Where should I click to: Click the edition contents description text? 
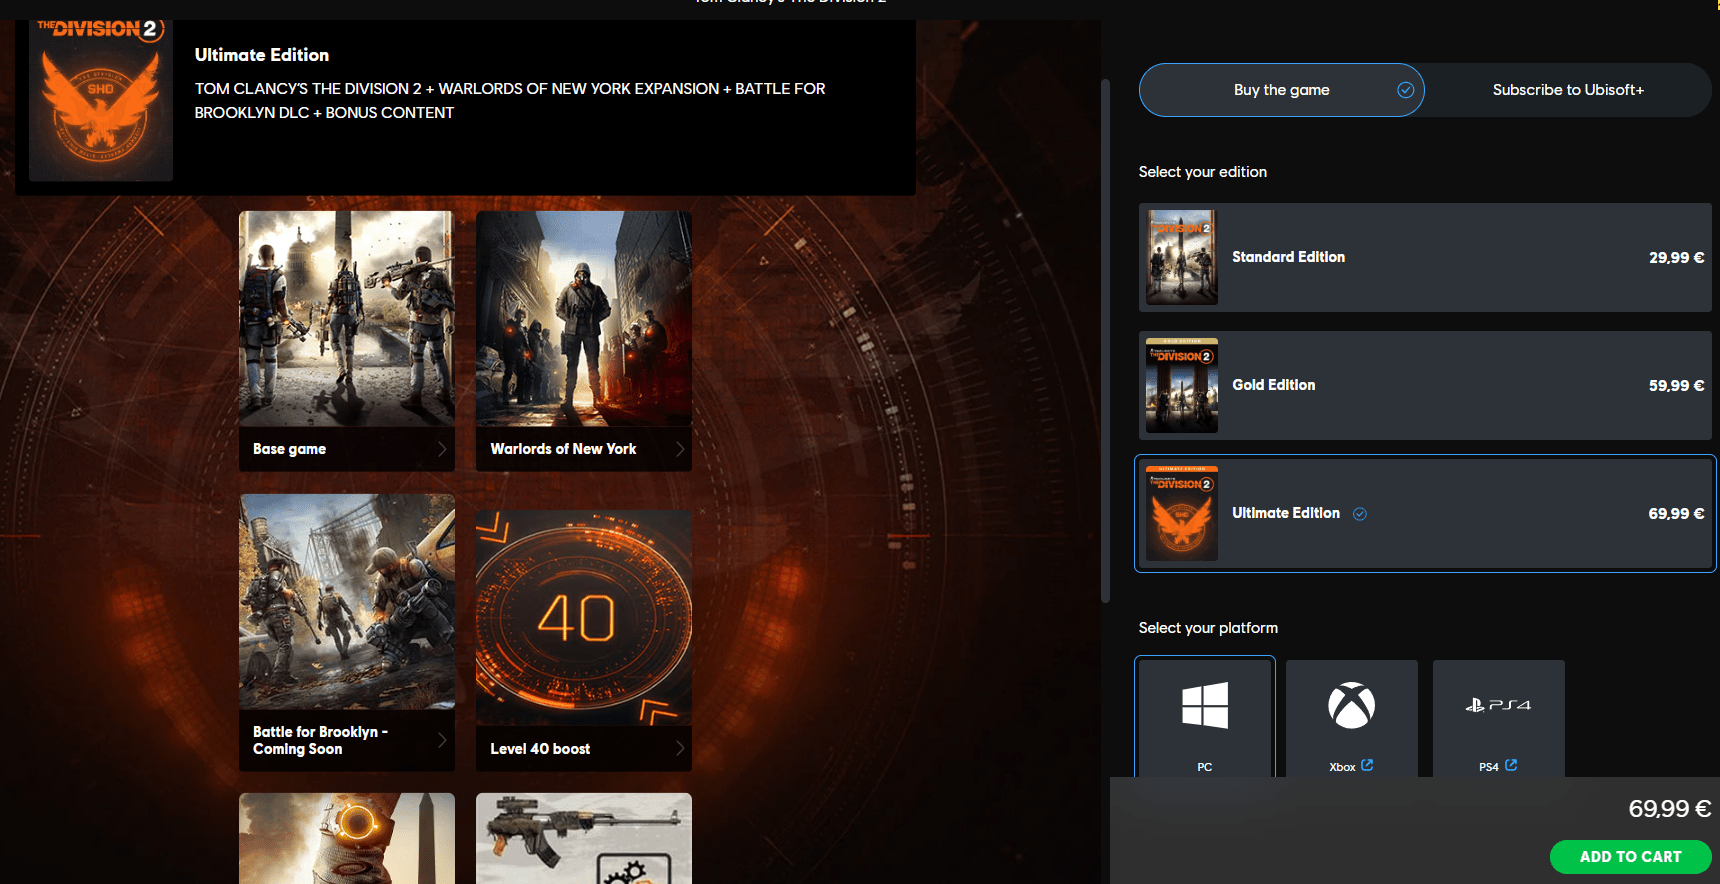click(510, 101)
